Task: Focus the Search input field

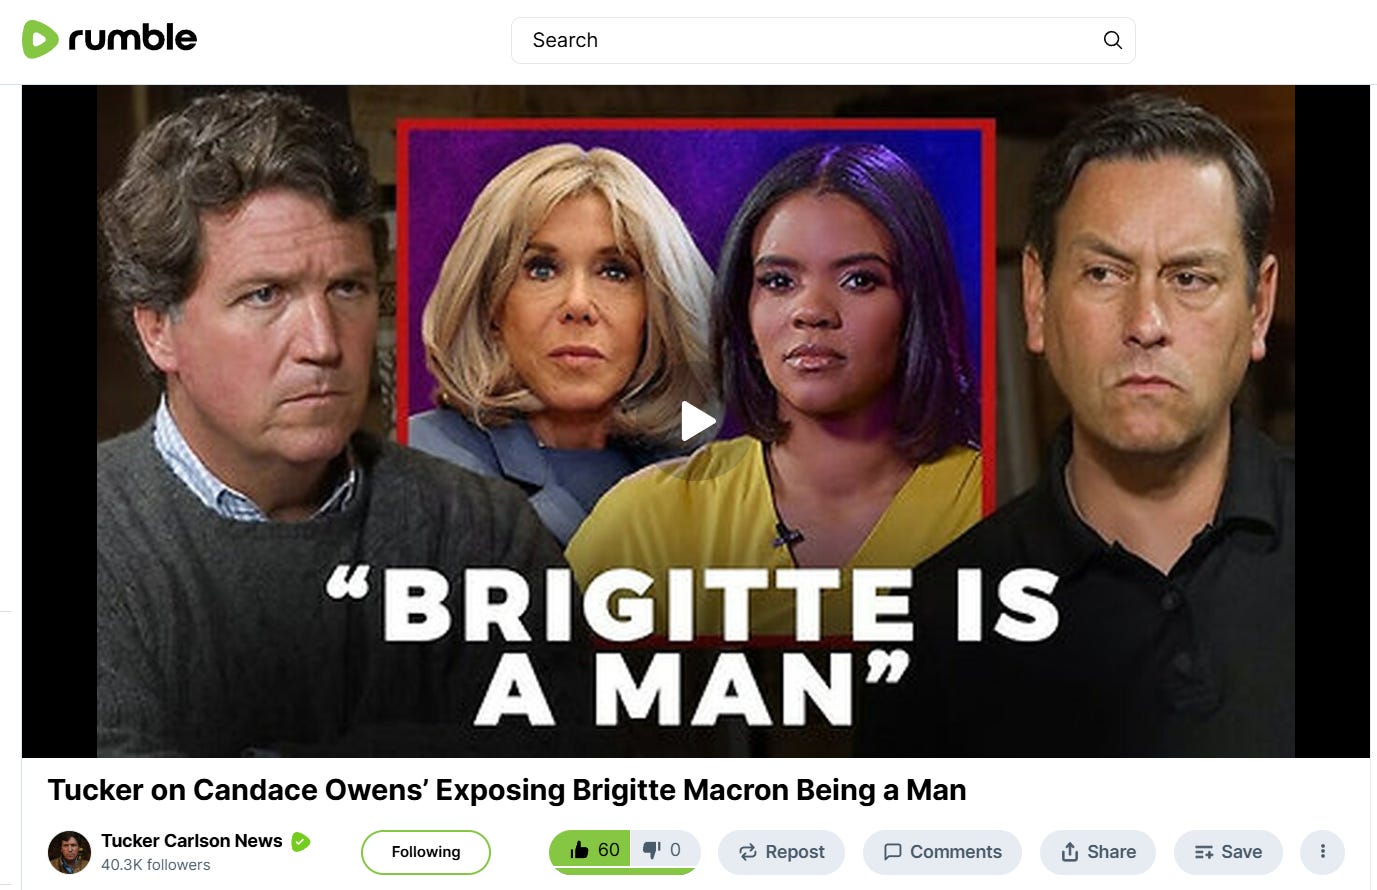Action: point(810,40)
